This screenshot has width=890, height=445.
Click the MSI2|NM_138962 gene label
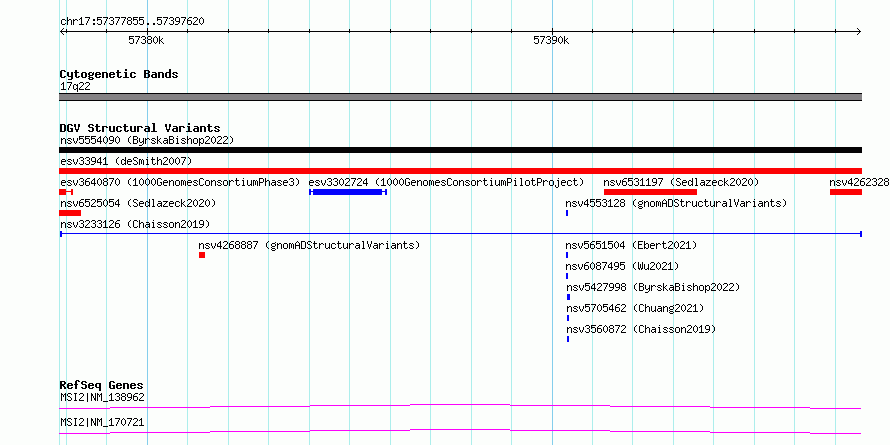tap(102, 398)
